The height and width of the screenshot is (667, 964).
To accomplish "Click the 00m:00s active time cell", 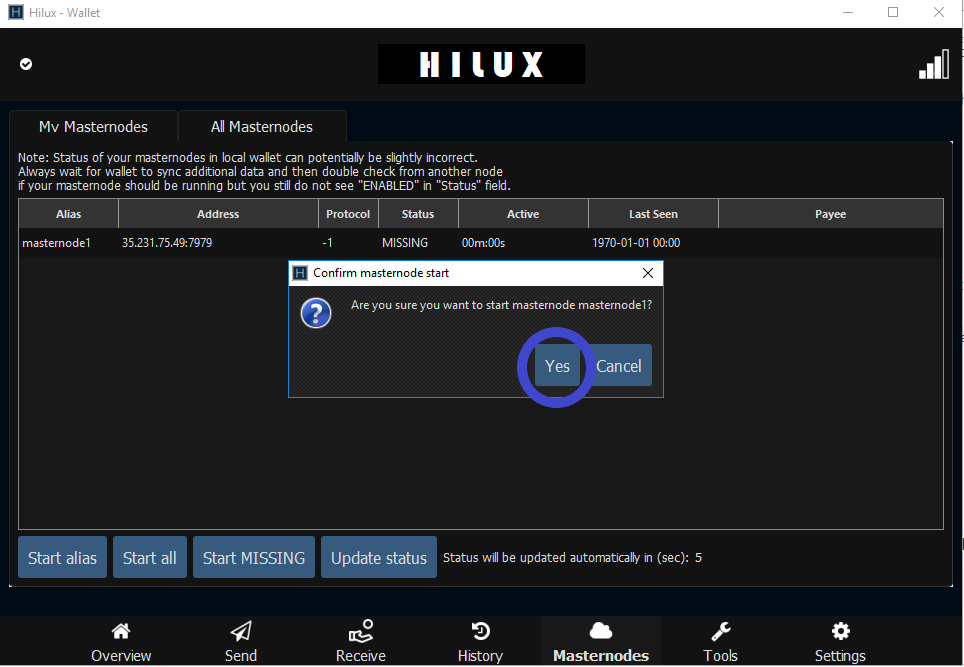I will point(523,243).
